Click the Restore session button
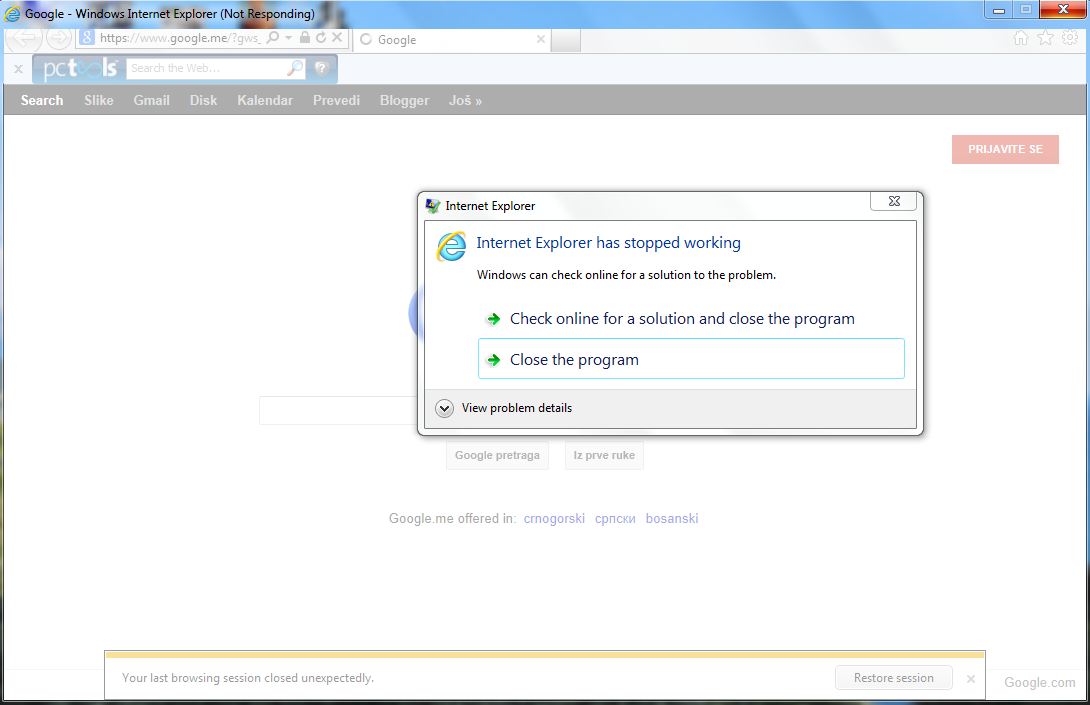 click(893, 678)
